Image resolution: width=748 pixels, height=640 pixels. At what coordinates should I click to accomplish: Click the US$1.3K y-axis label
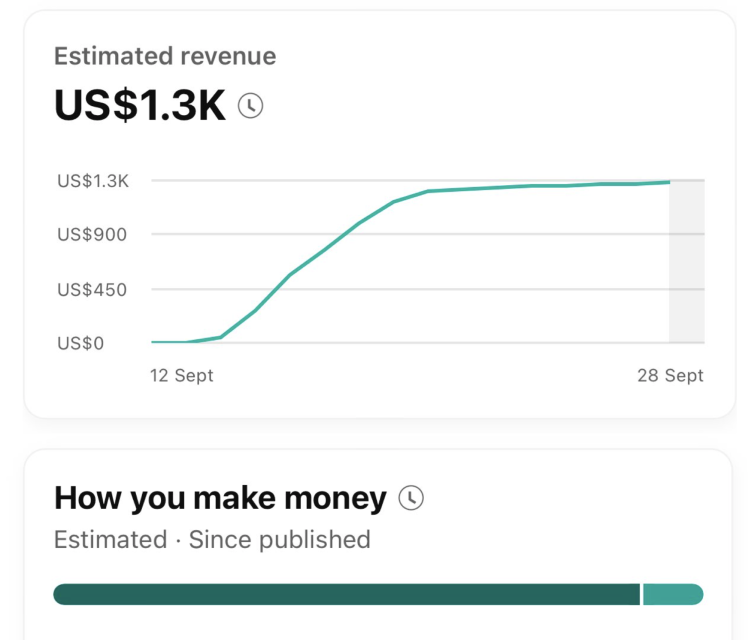point(93,181)
